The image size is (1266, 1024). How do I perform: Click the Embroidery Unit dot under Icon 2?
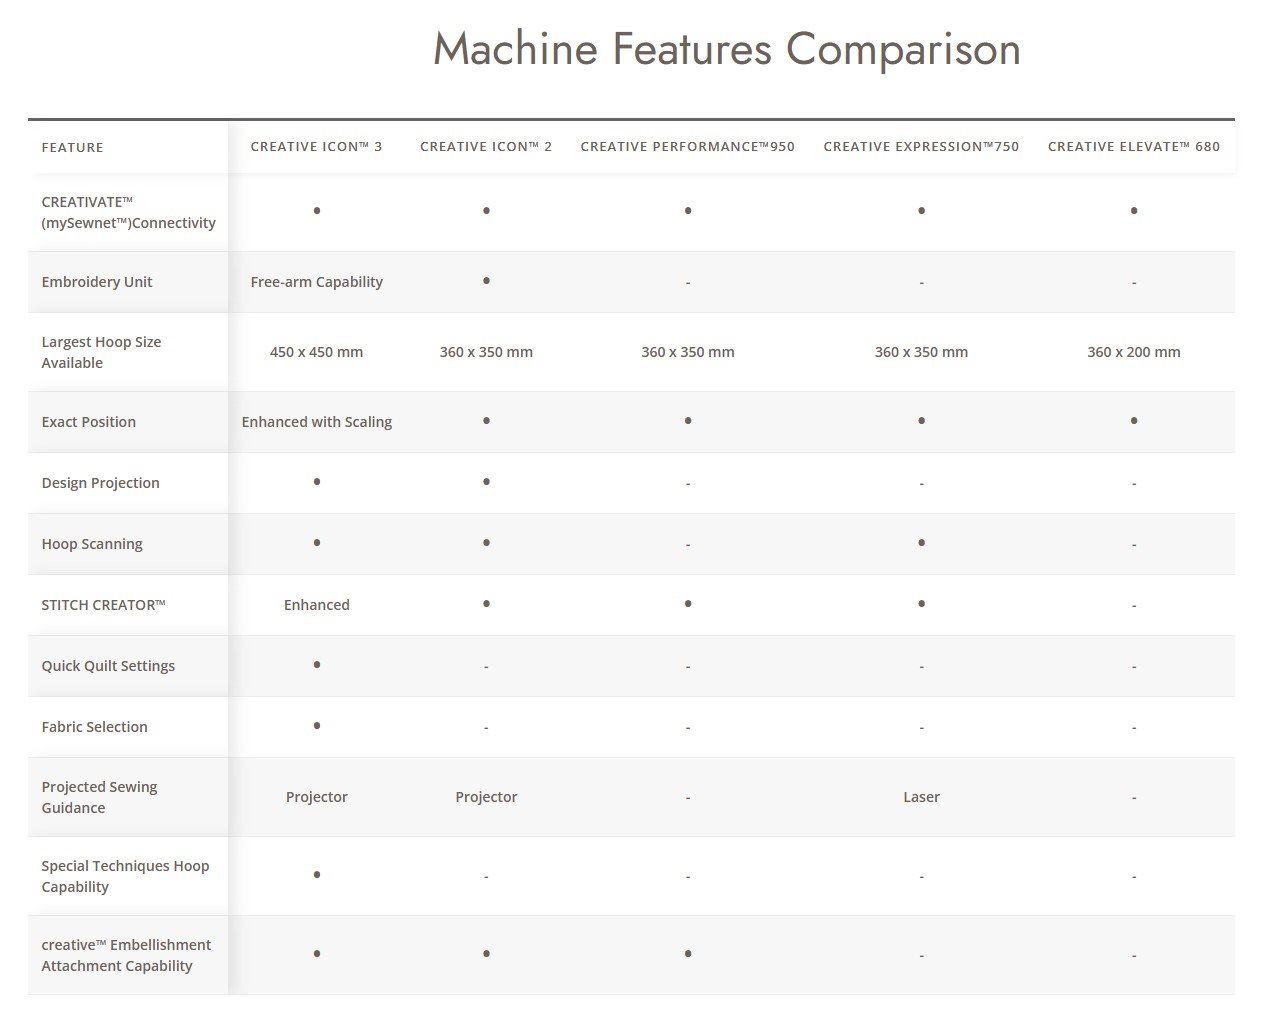click(486, 281)
